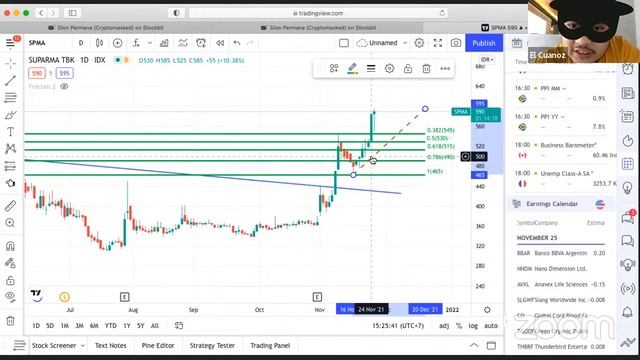Screen dimensions: 640x360
Task: Toggle adj price adjustment
Action: [x=444, y=326]
